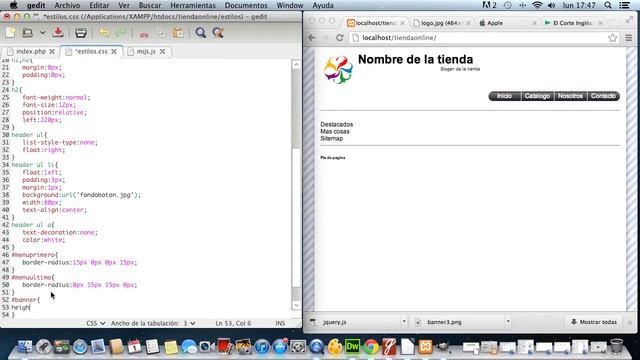Redo the last undone edit

121,33
